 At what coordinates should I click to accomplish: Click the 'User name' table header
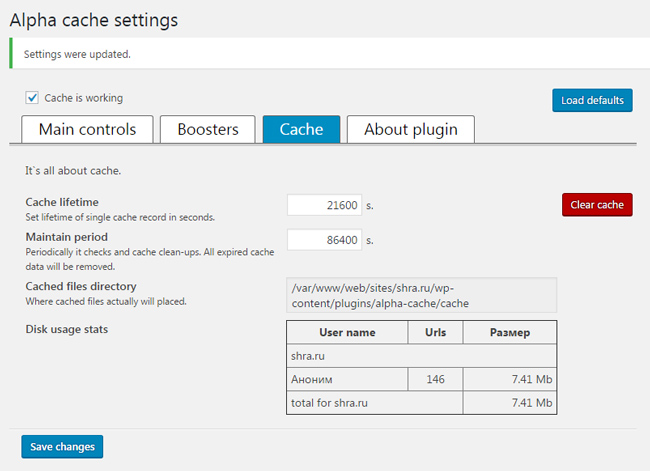tap(347, 332)
